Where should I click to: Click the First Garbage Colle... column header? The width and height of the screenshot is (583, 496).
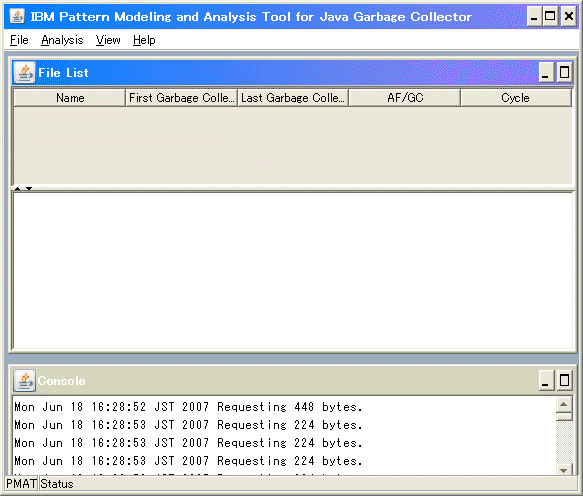181,98
